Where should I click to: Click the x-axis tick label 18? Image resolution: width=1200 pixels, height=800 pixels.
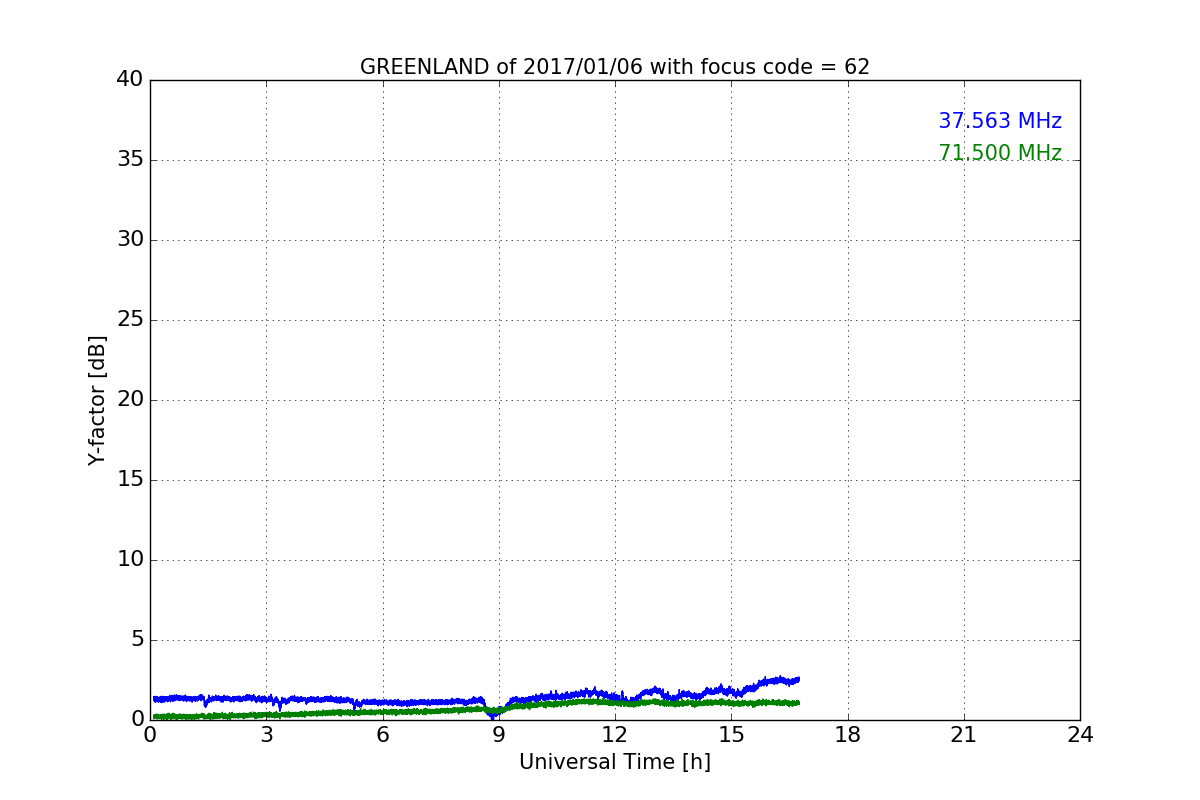(x=848, y=735)
